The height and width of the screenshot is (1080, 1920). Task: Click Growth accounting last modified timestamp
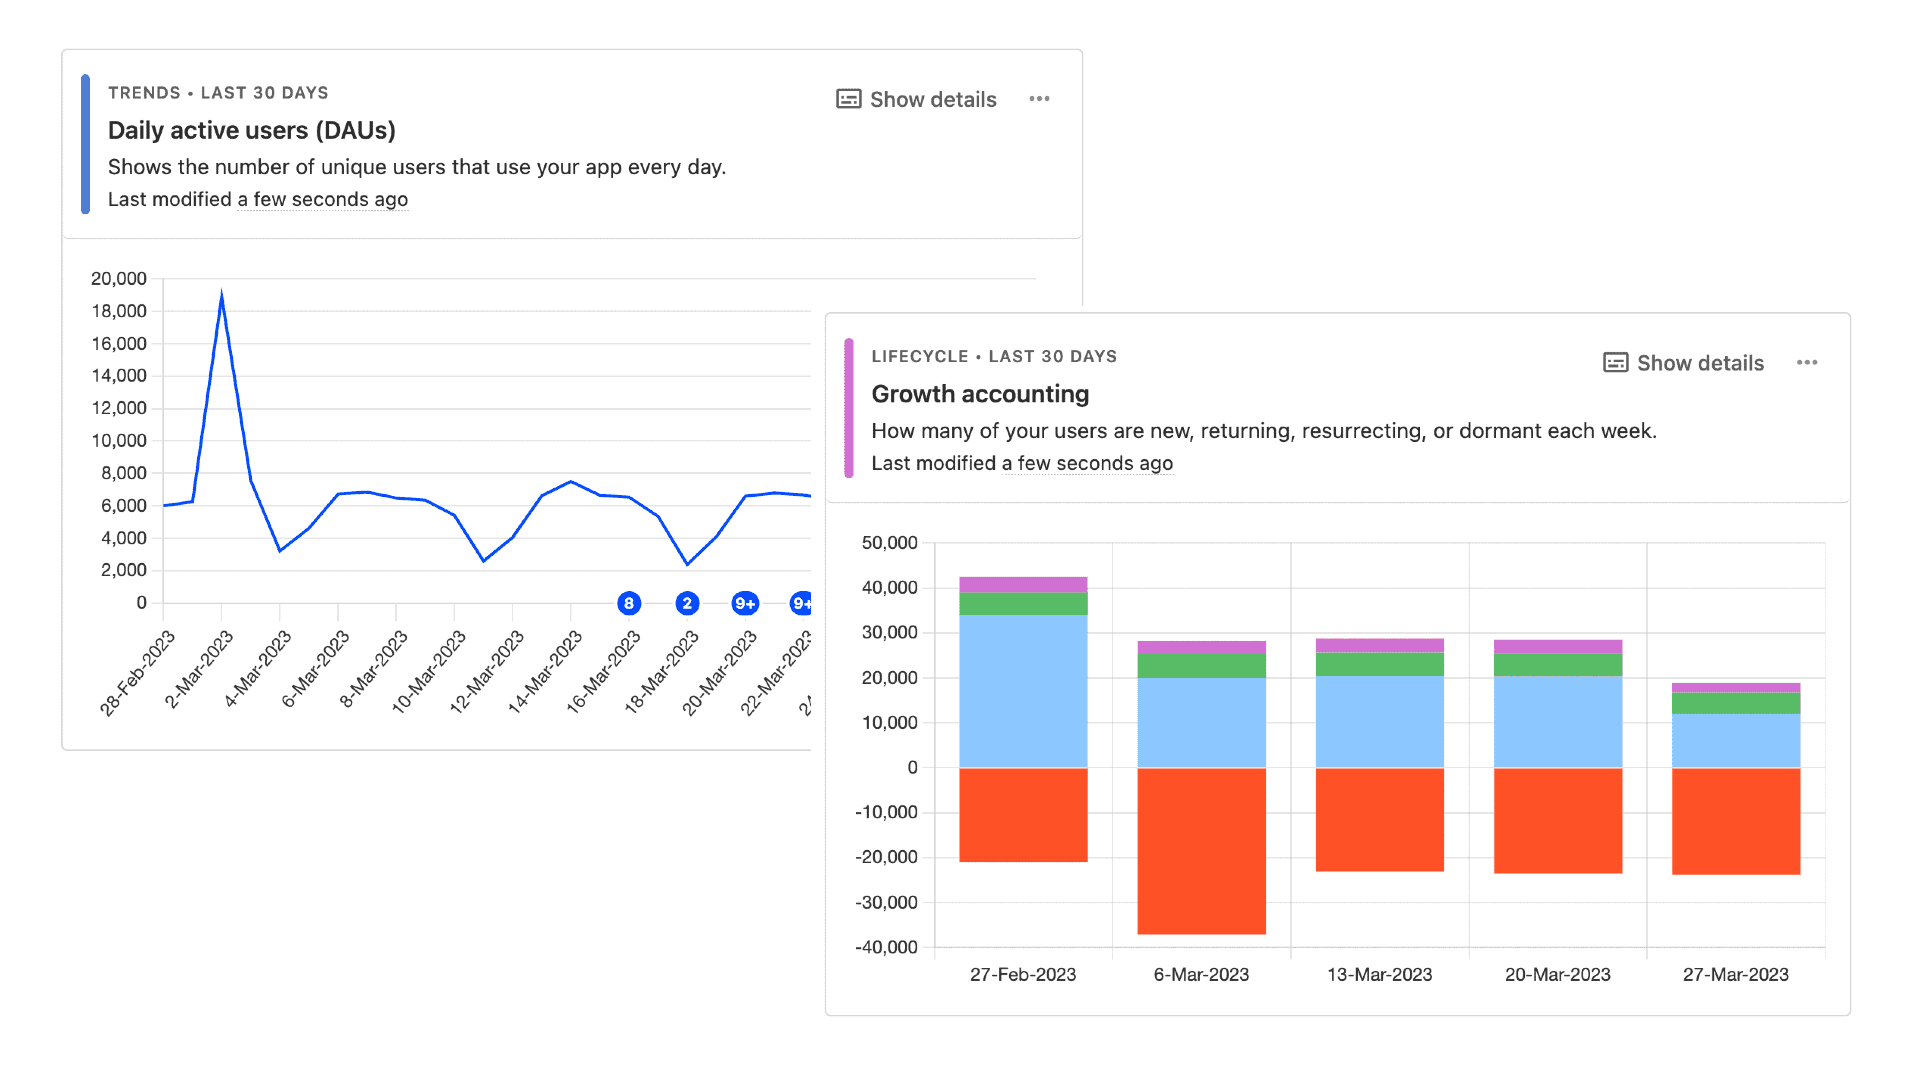1087,463
